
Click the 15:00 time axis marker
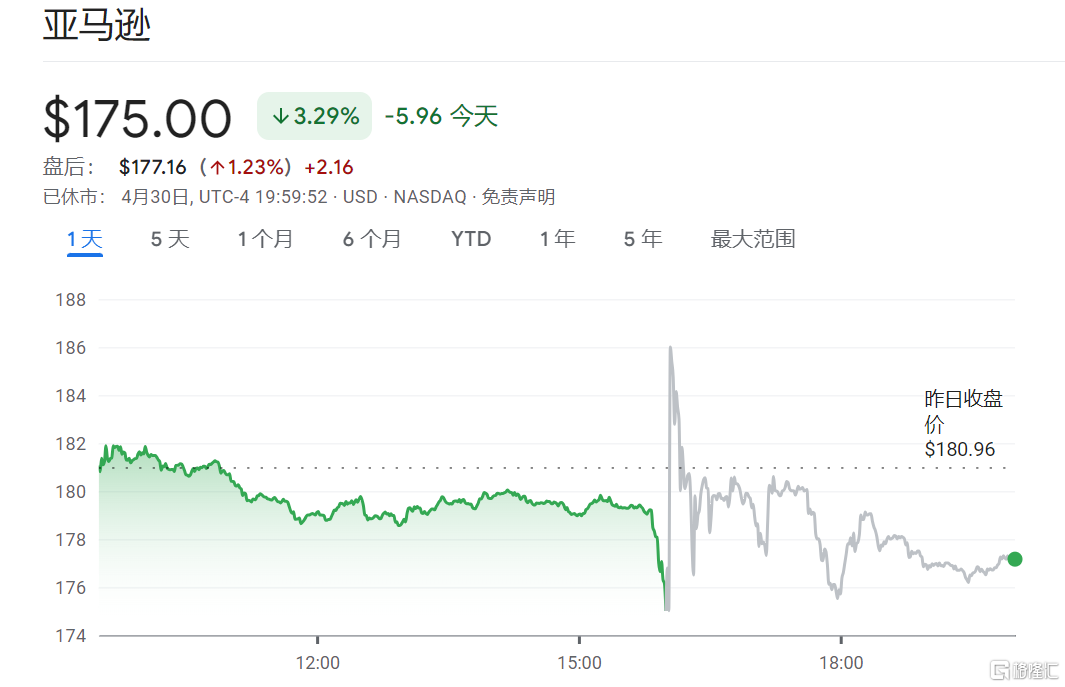point(579,663)
